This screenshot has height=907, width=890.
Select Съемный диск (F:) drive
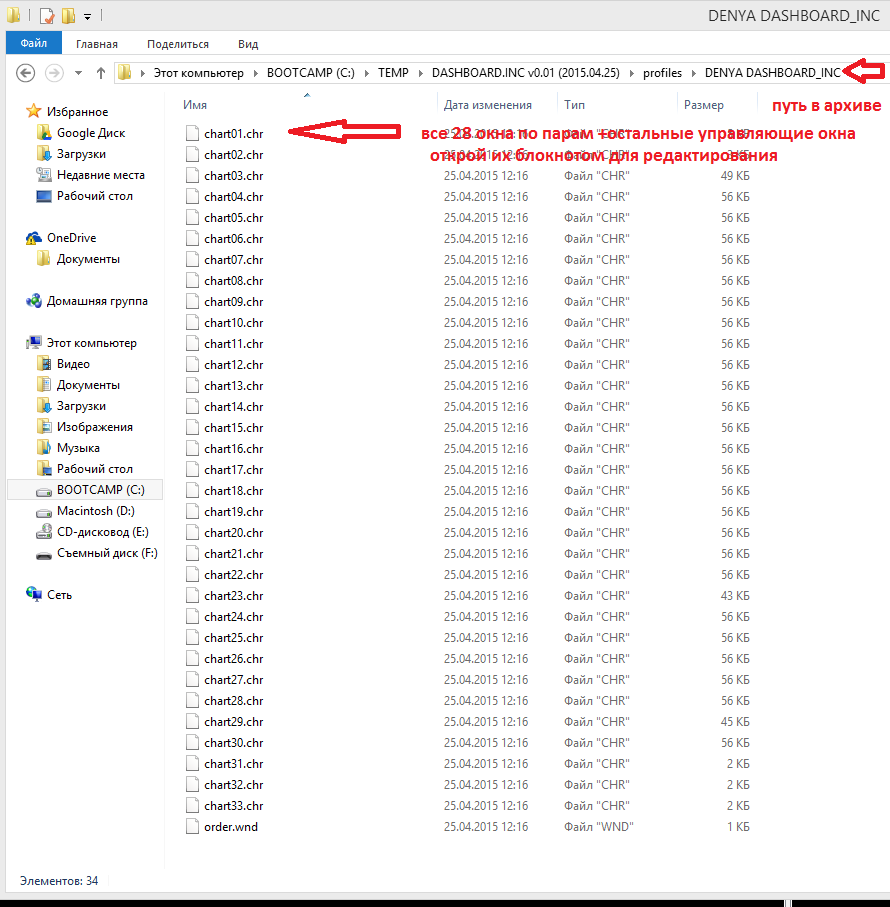pos(107,553)
